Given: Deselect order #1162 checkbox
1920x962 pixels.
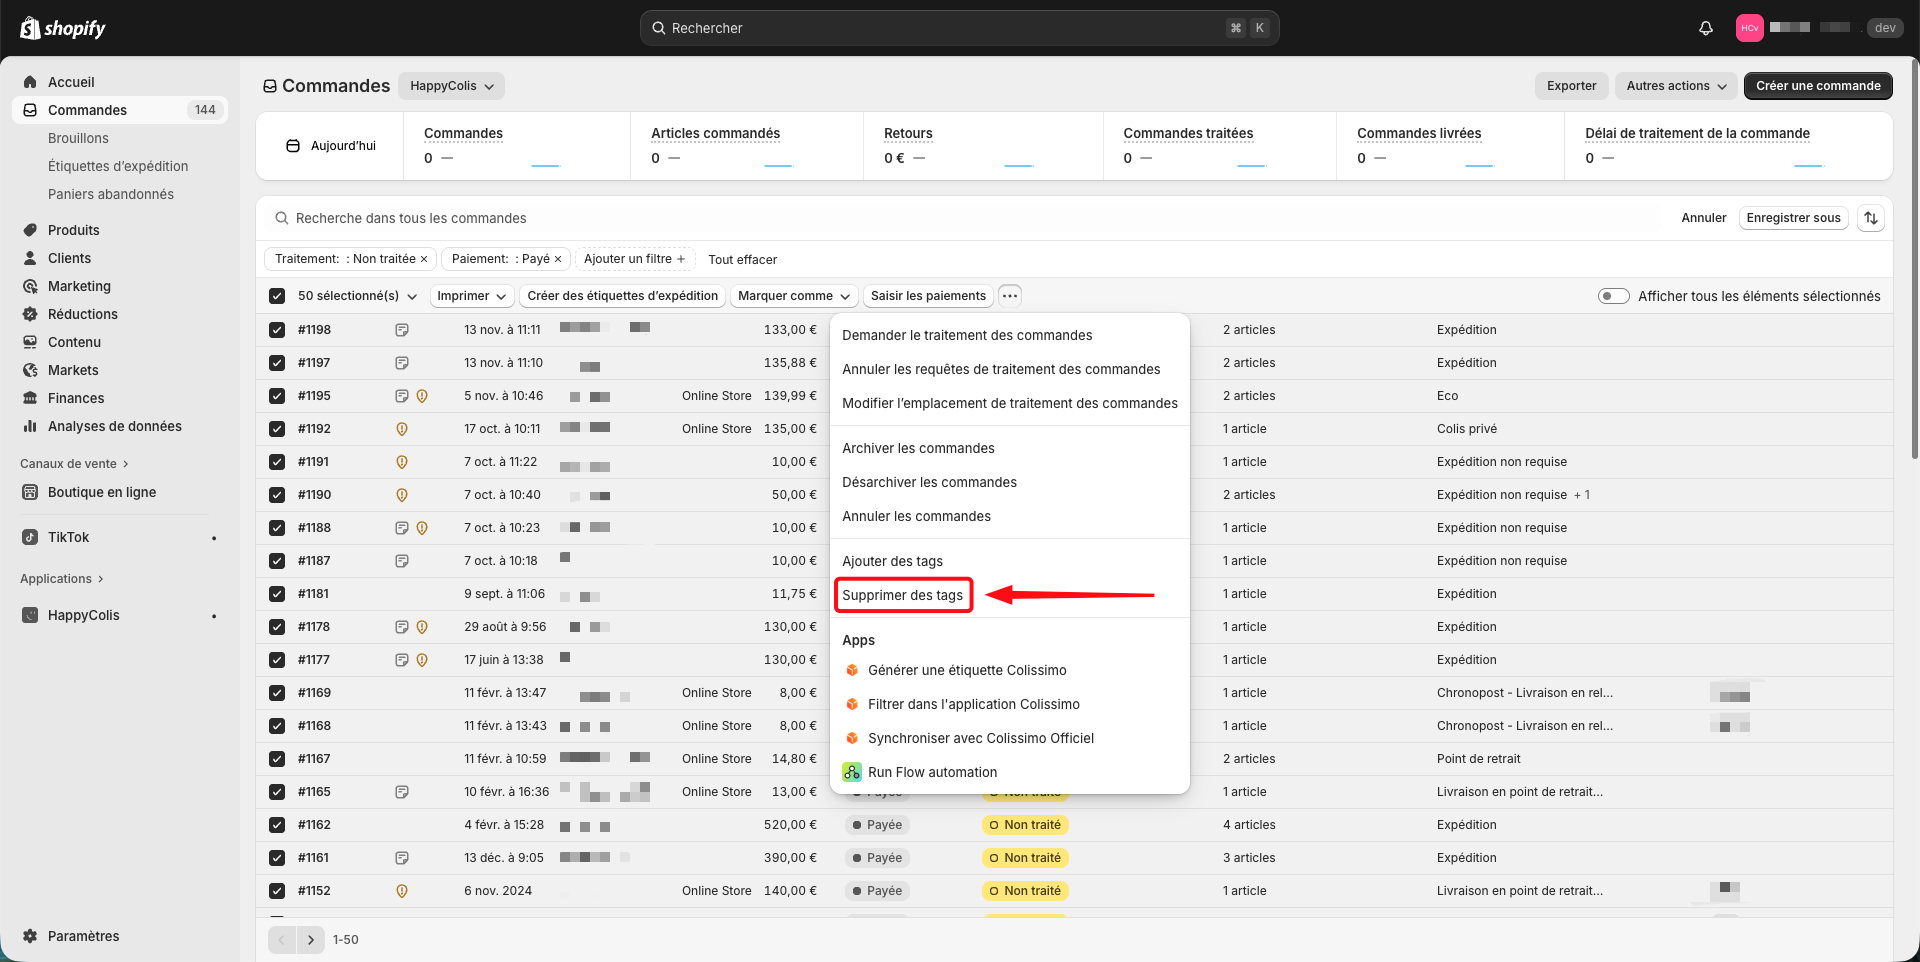Looking at the screenshot, I should click(x=277, y=825).
